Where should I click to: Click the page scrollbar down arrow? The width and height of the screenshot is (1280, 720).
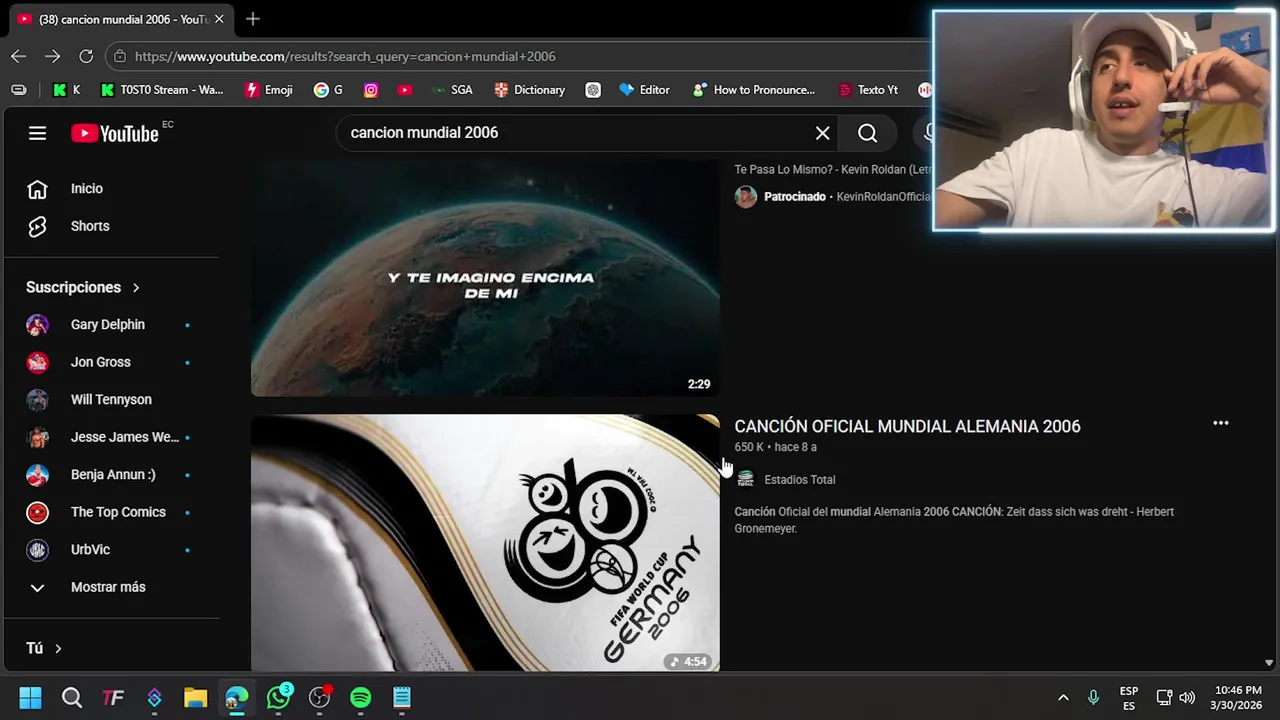click(1269, 662)
